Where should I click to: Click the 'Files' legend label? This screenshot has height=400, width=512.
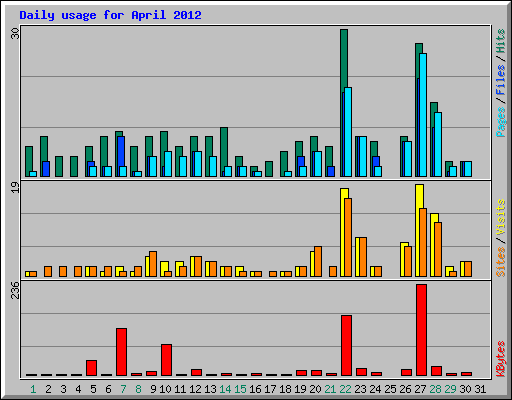coord(501,80)
